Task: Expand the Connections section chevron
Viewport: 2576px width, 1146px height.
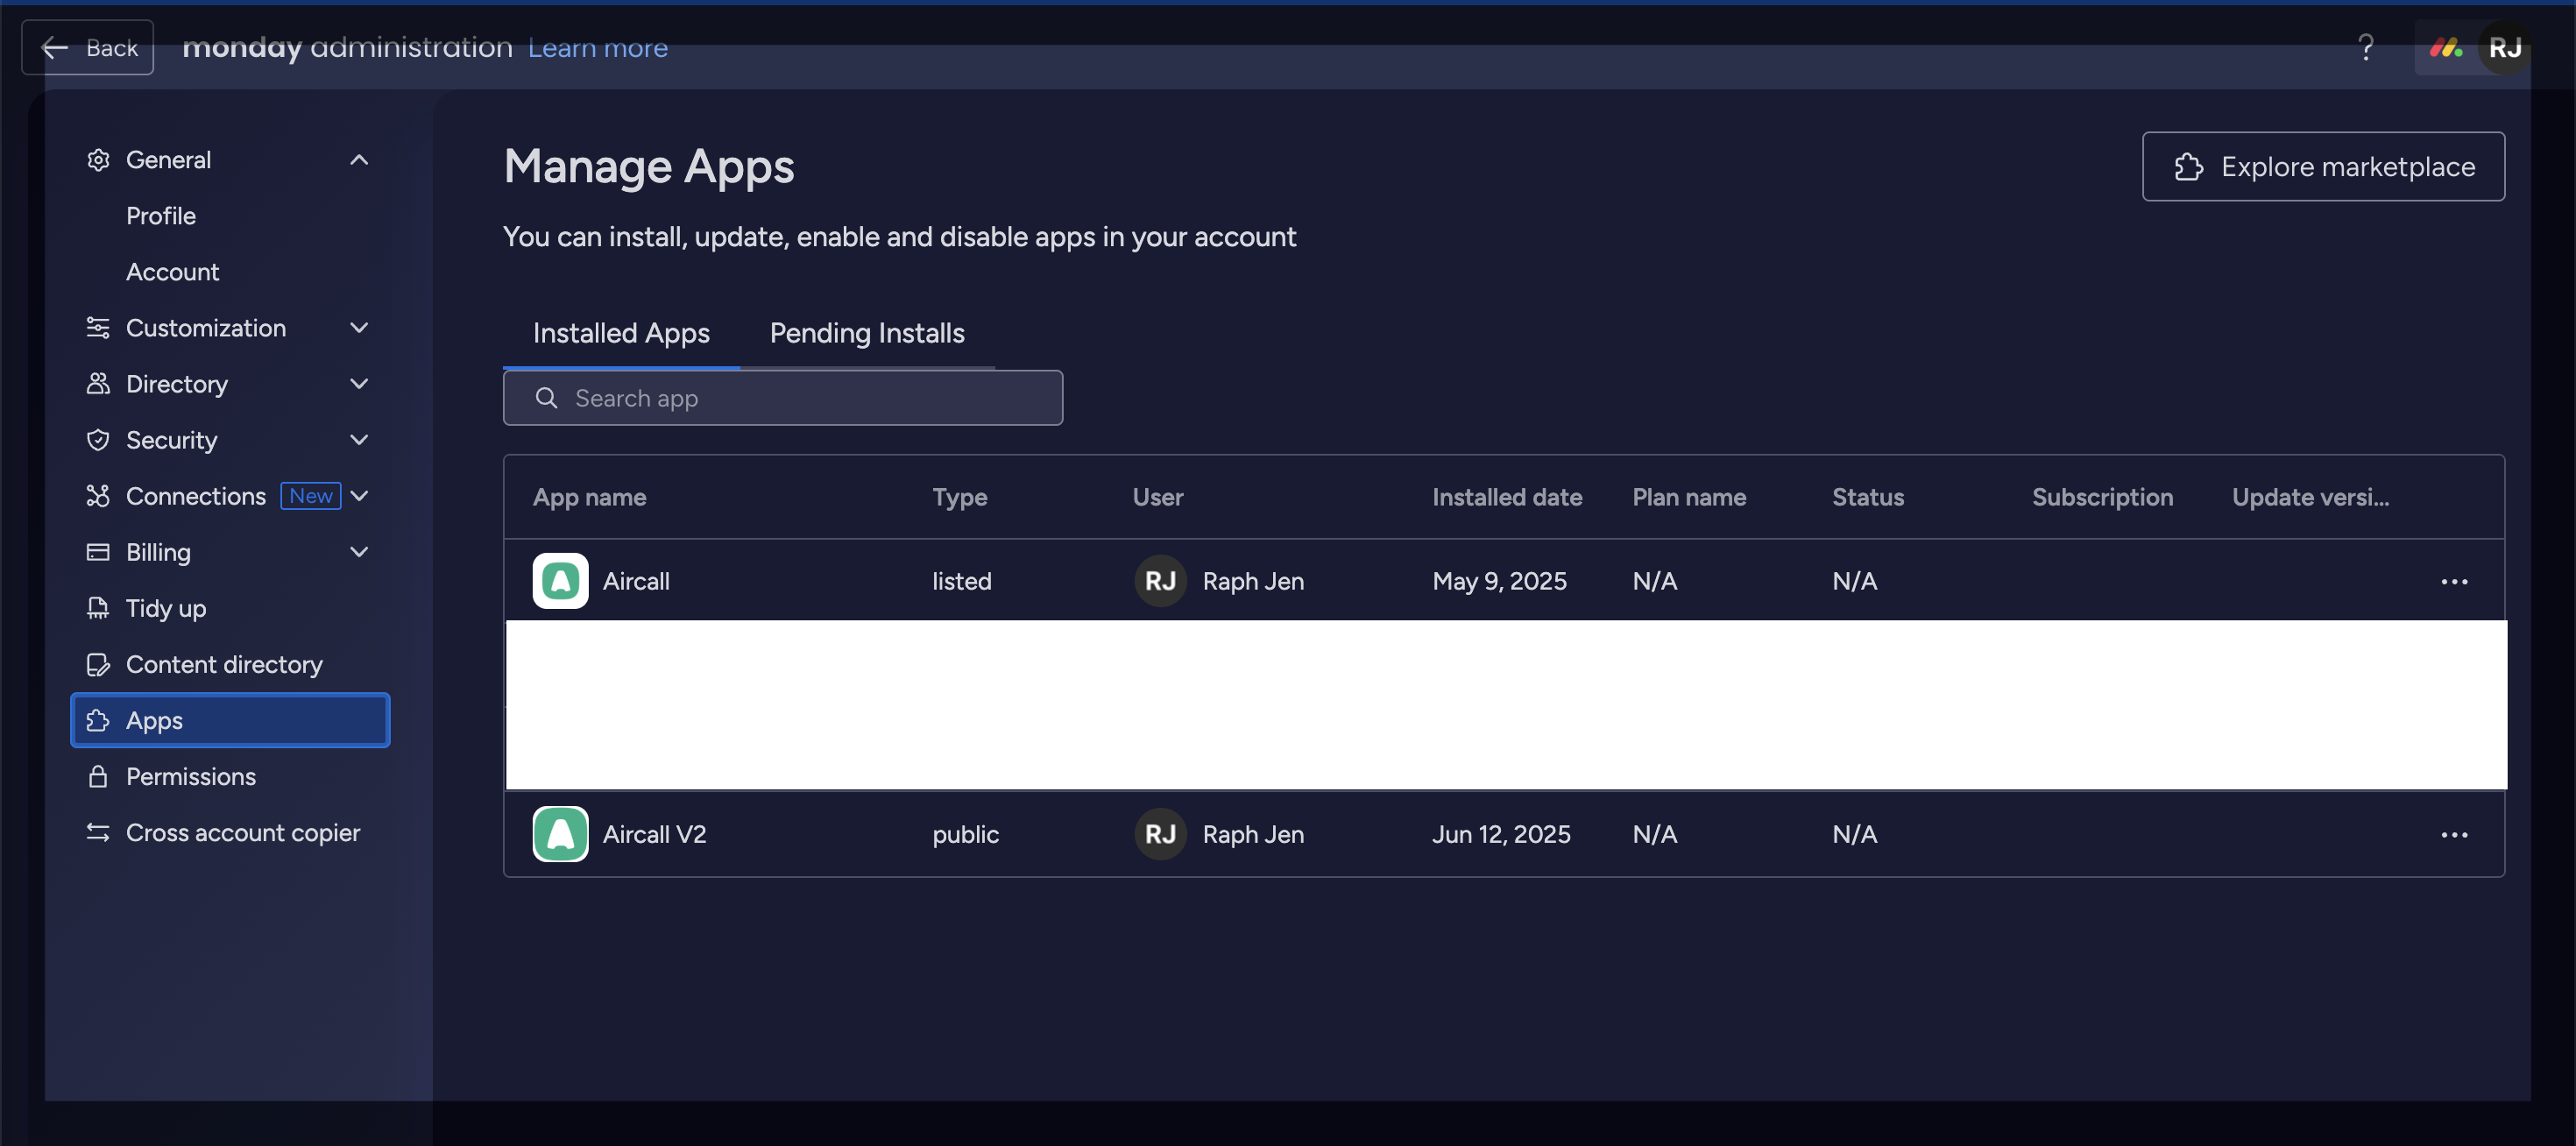Action: [x=359, y=496]
